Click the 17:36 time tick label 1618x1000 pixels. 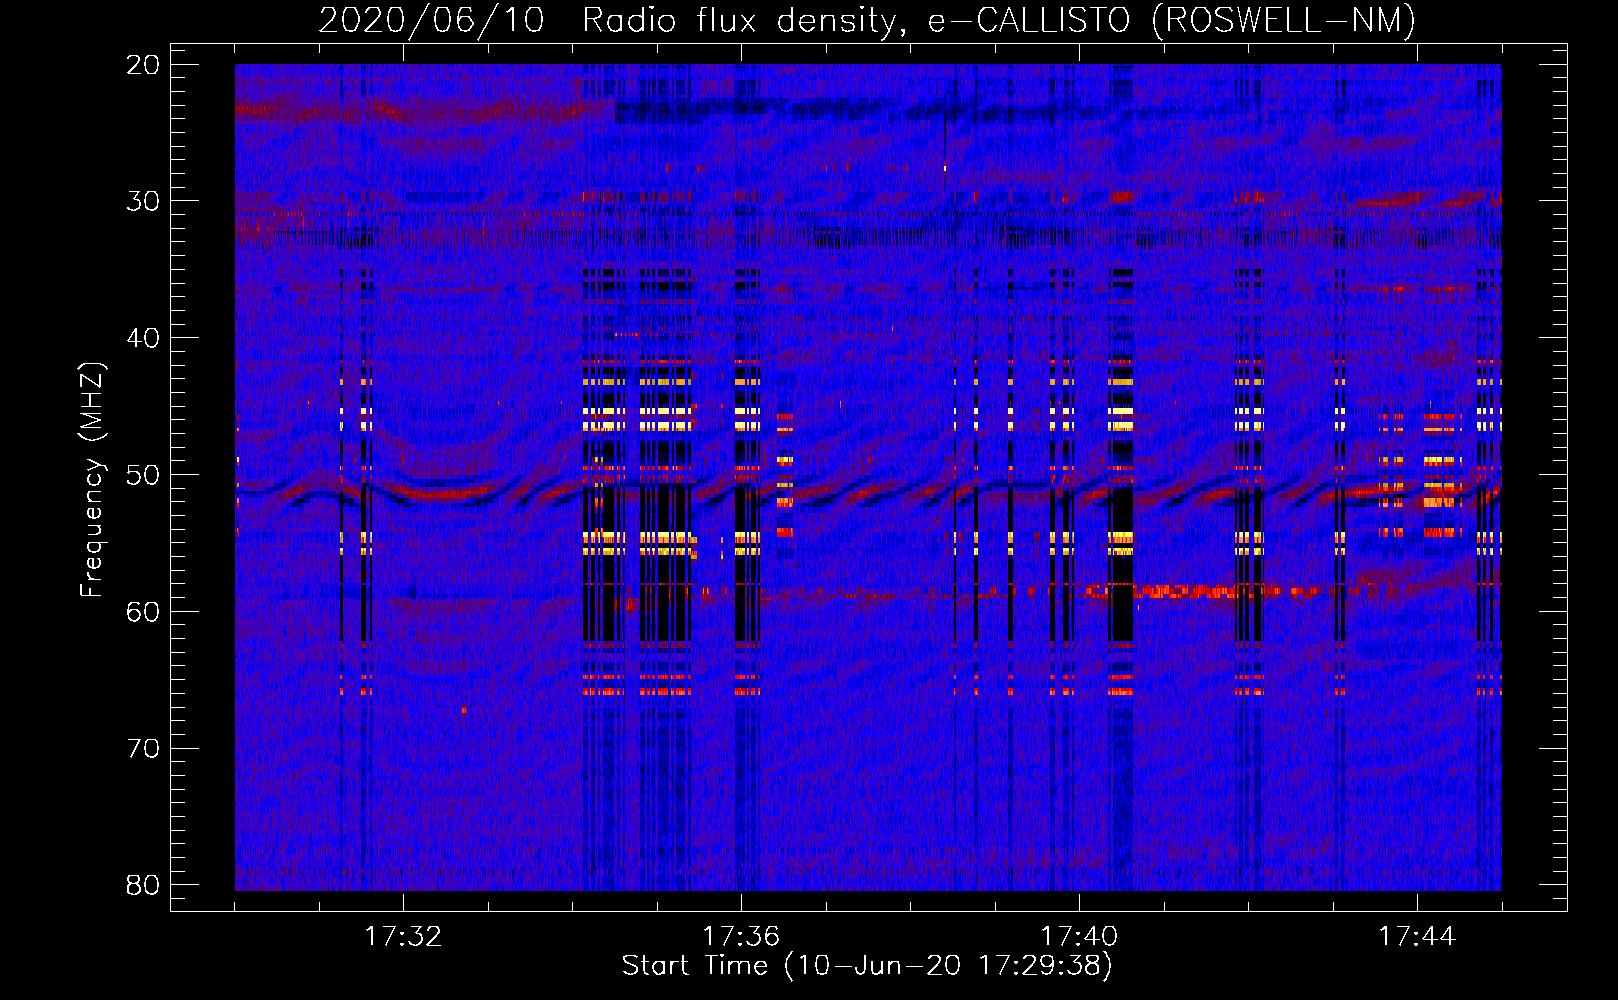pos(741,937)
